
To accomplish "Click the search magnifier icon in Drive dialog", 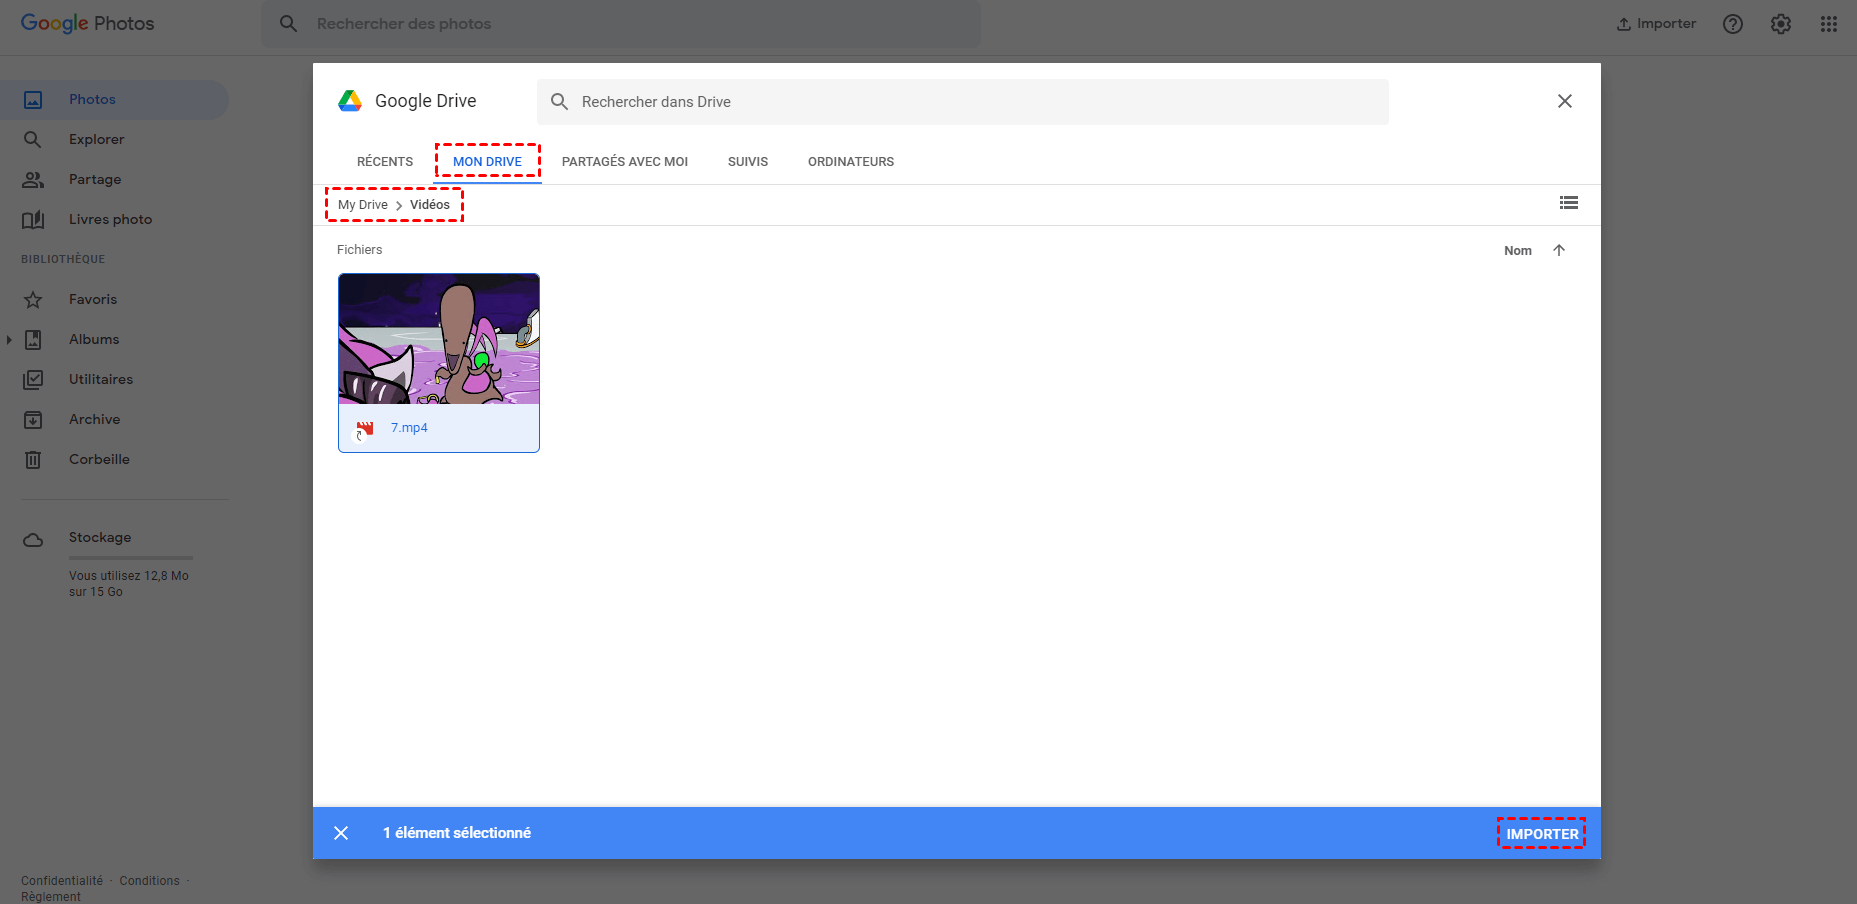I will (560, 102).
